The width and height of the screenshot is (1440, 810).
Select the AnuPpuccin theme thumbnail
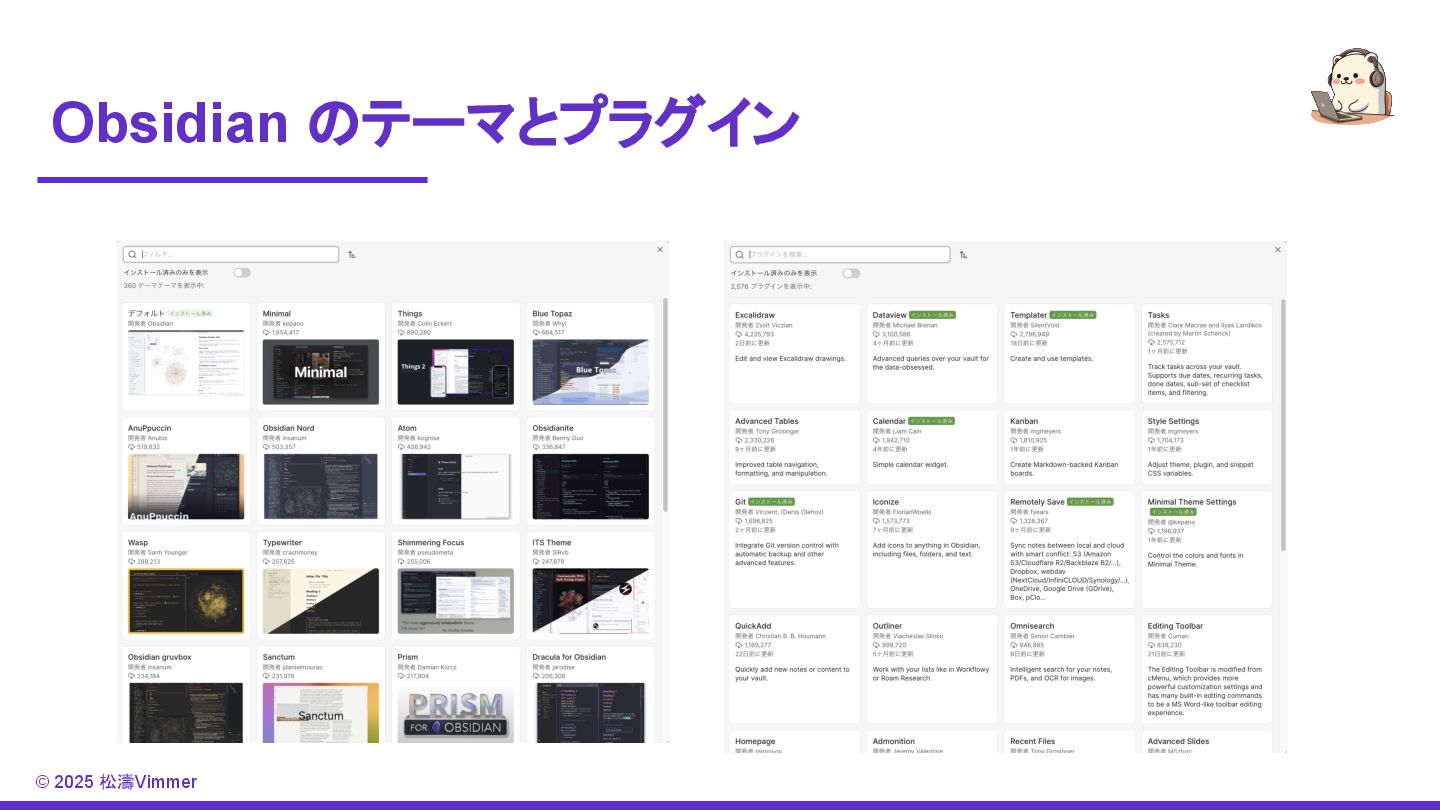[186, 487]
